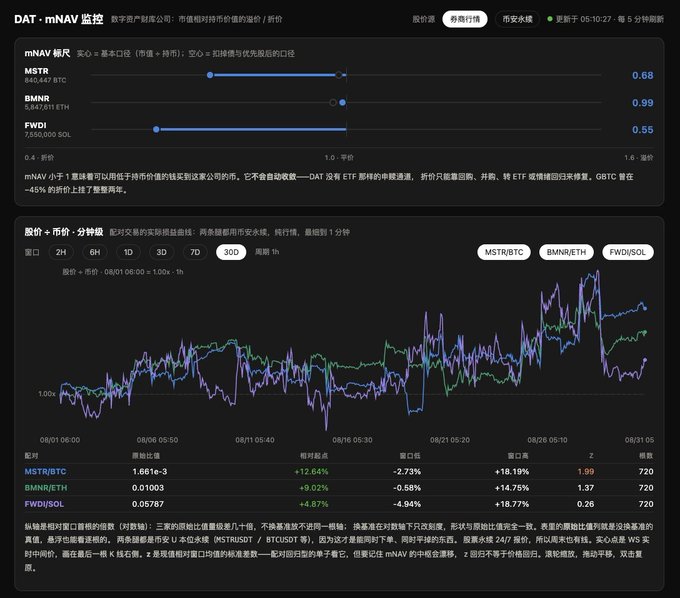
Task: Click the BMNR/ETH row in the table
Action: click(339, 488)
